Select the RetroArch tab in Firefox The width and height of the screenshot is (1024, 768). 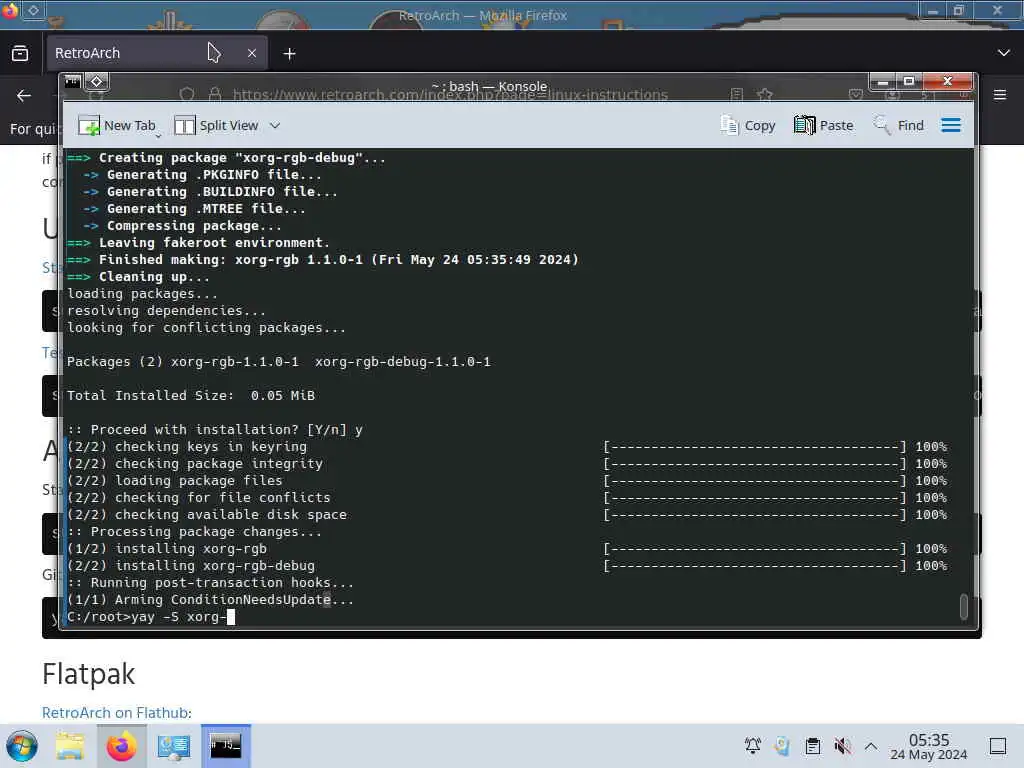pyautogui.click(x=155, y=53)
